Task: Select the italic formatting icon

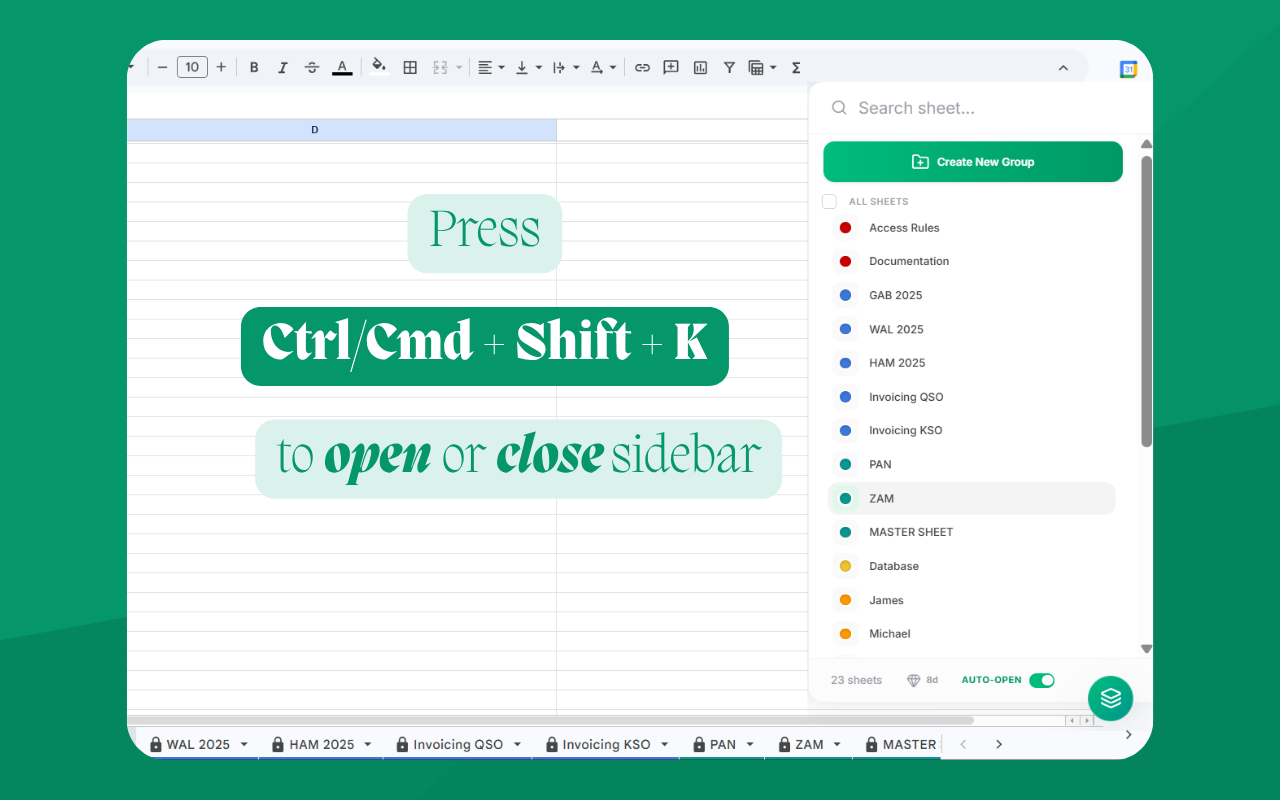Action: [283, 67]
